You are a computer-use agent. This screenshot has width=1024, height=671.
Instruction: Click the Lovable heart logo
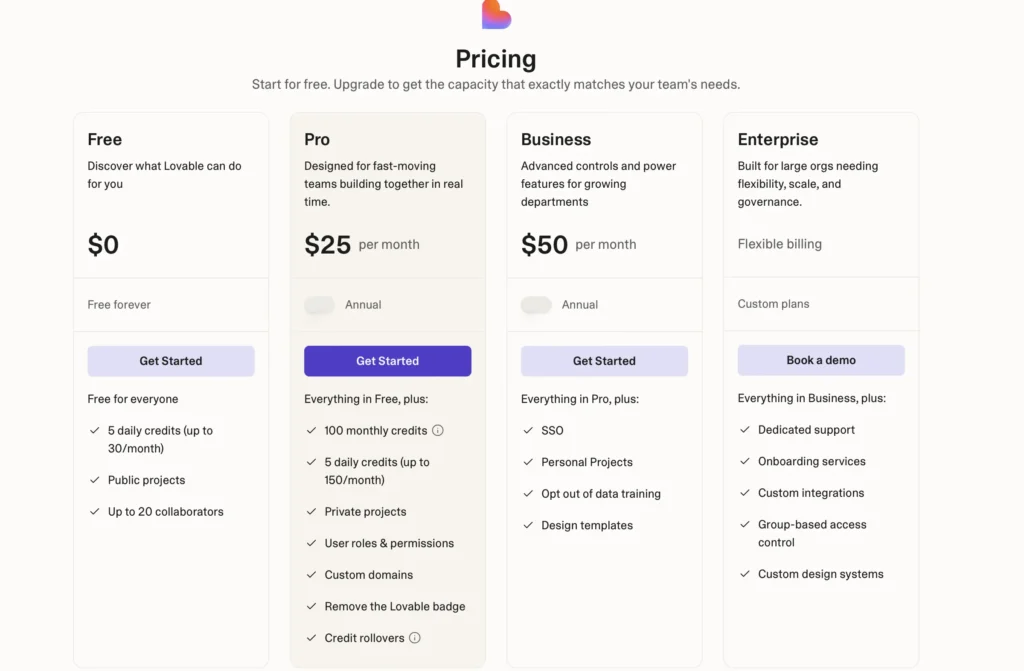[496, 14]
